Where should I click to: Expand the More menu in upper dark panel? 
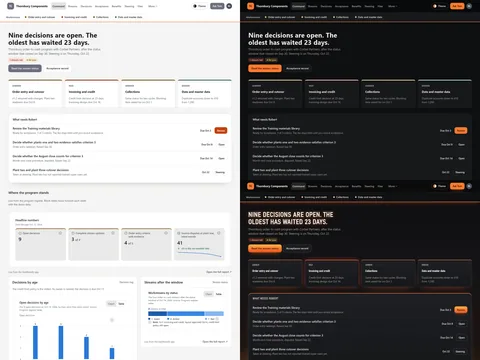[x=392, y=6]
